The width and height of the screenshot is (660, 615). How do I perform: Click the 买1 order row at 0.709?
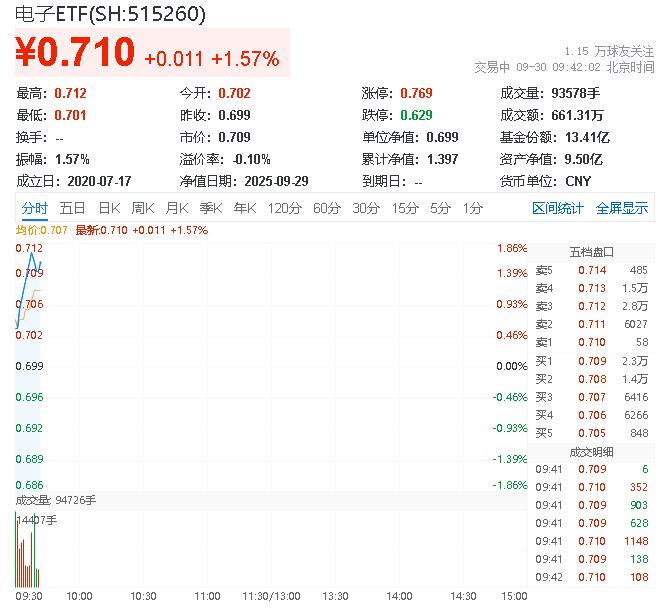point(591,361)
